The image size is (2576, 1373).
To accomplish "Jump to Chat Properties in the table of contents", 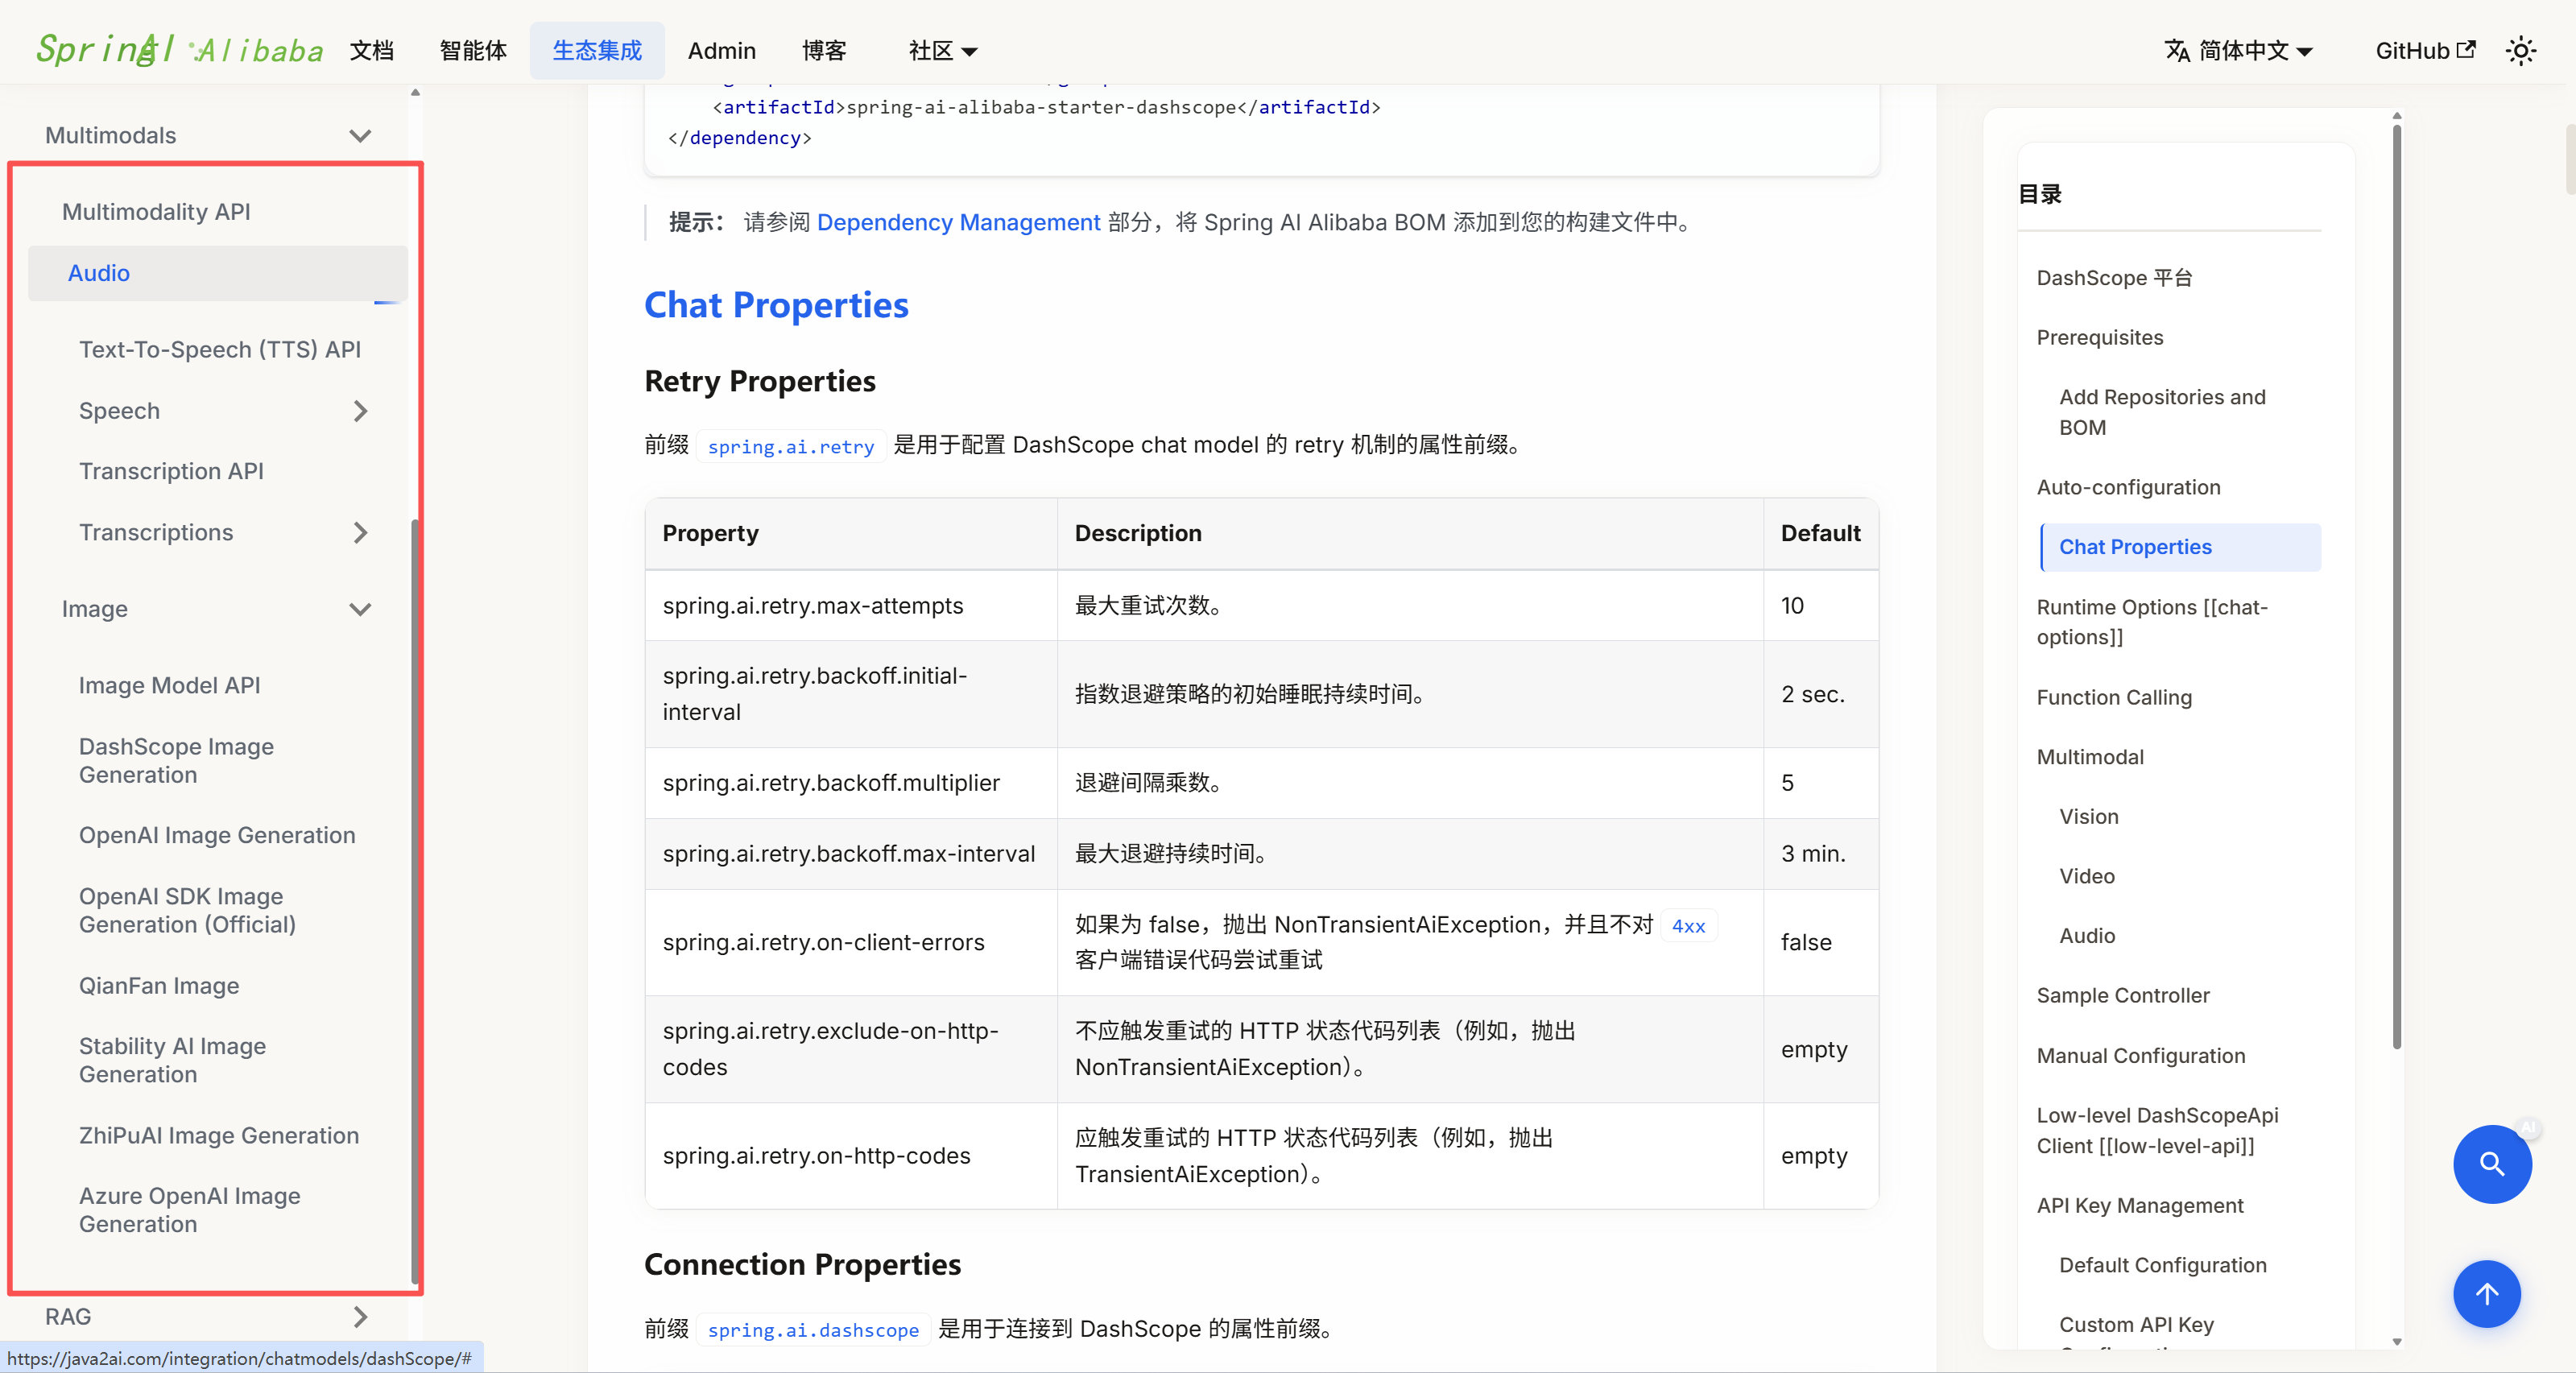I will click(2136, 546).
